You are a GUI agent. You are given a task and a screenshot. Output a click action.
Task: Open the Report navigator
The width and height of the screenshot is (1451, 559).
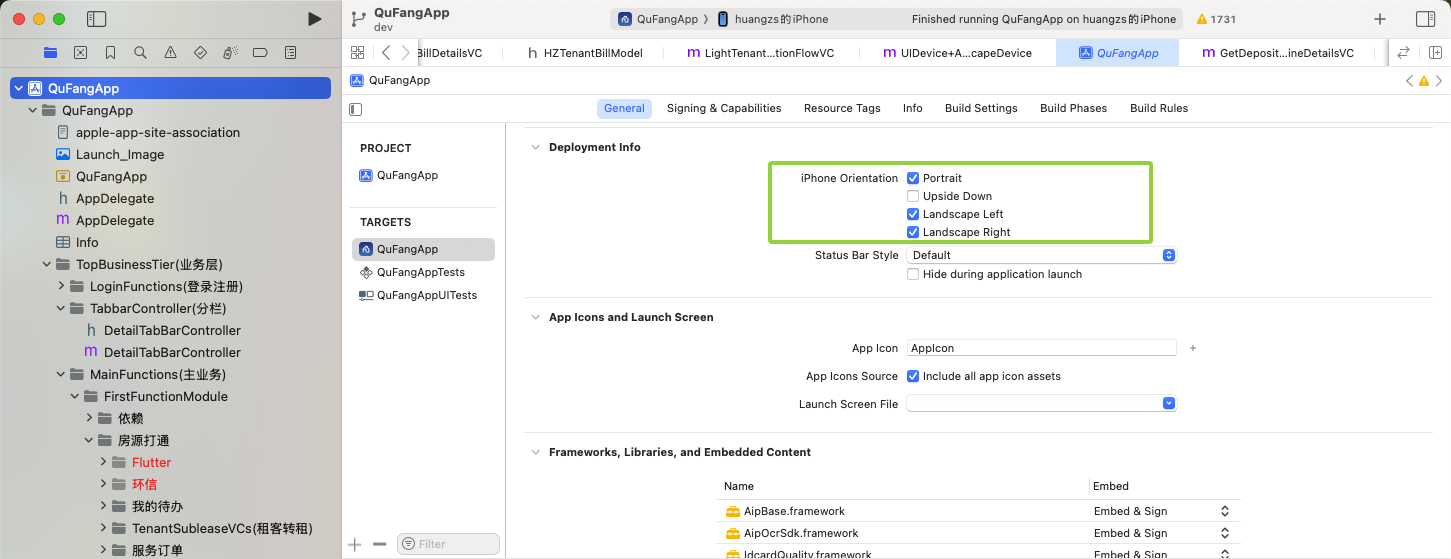pyautogui.click(x=290, y=52)
